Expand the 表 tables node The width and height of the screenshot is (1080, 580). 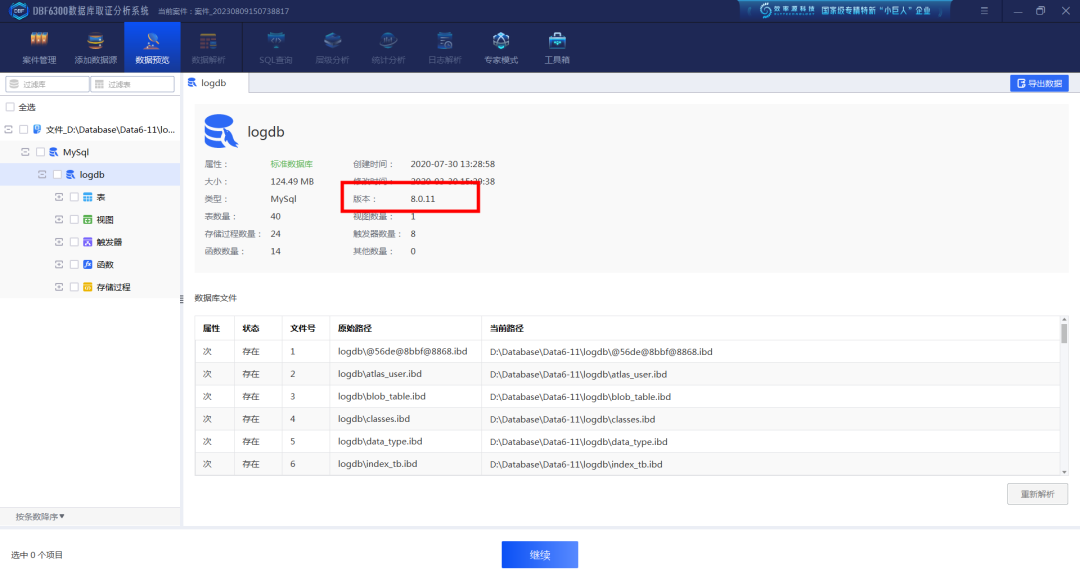[59, 197]
